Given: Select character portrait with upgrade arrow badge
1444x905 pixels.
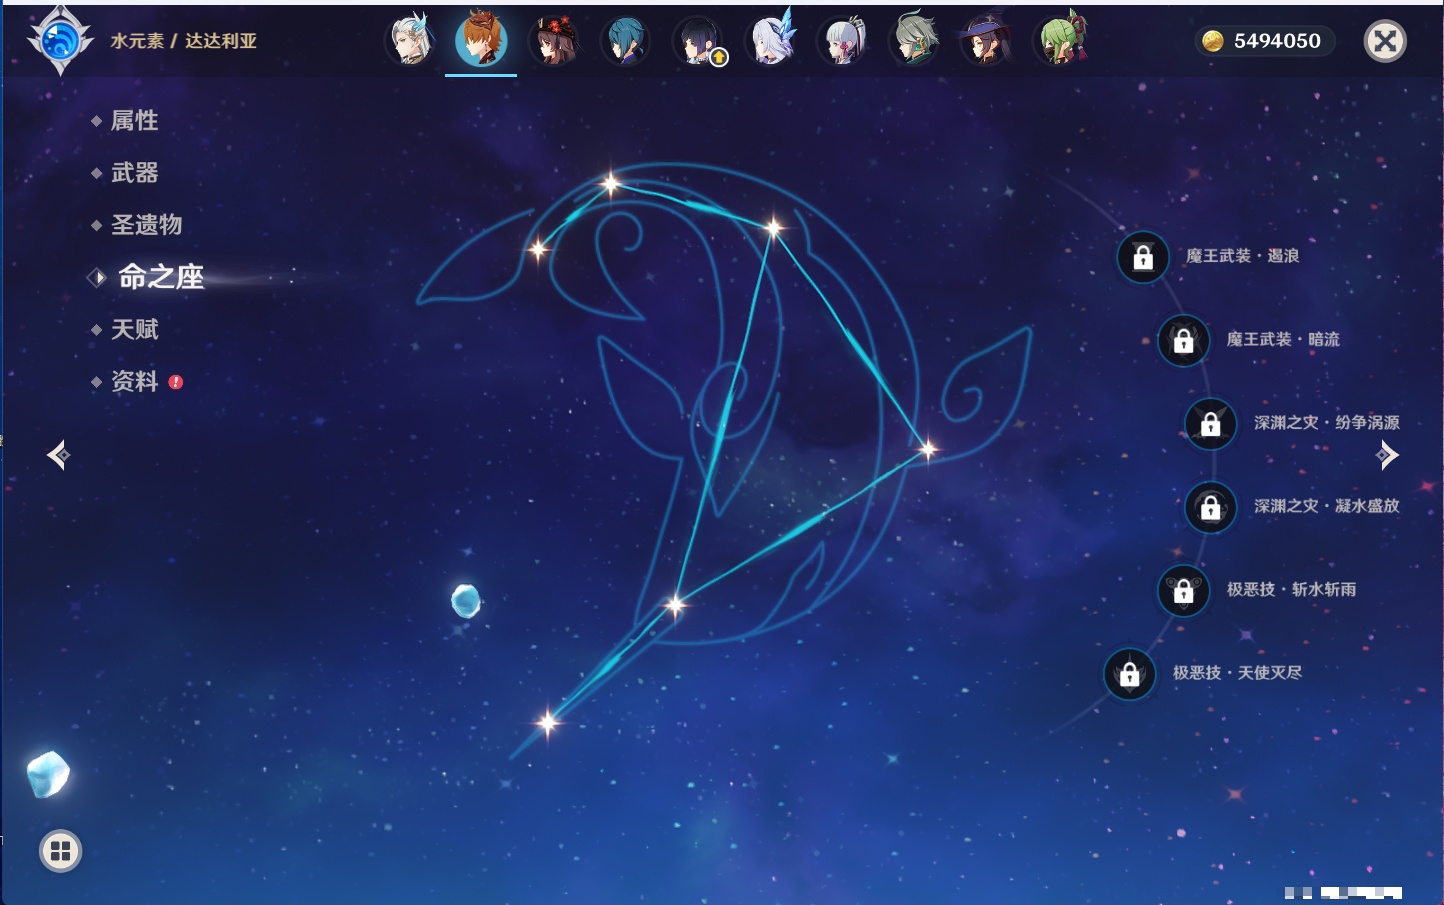Looking at the screenshot, I should (698, 41).
